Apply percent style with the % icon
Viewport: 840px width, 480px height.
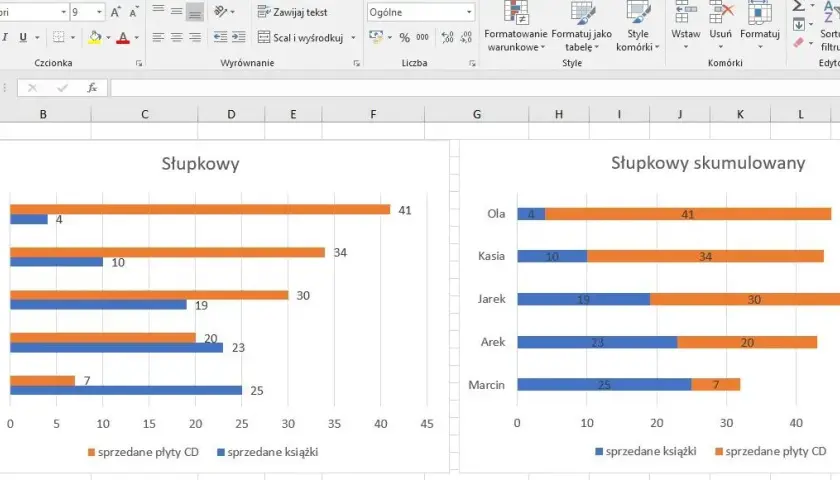coord(404,37)
